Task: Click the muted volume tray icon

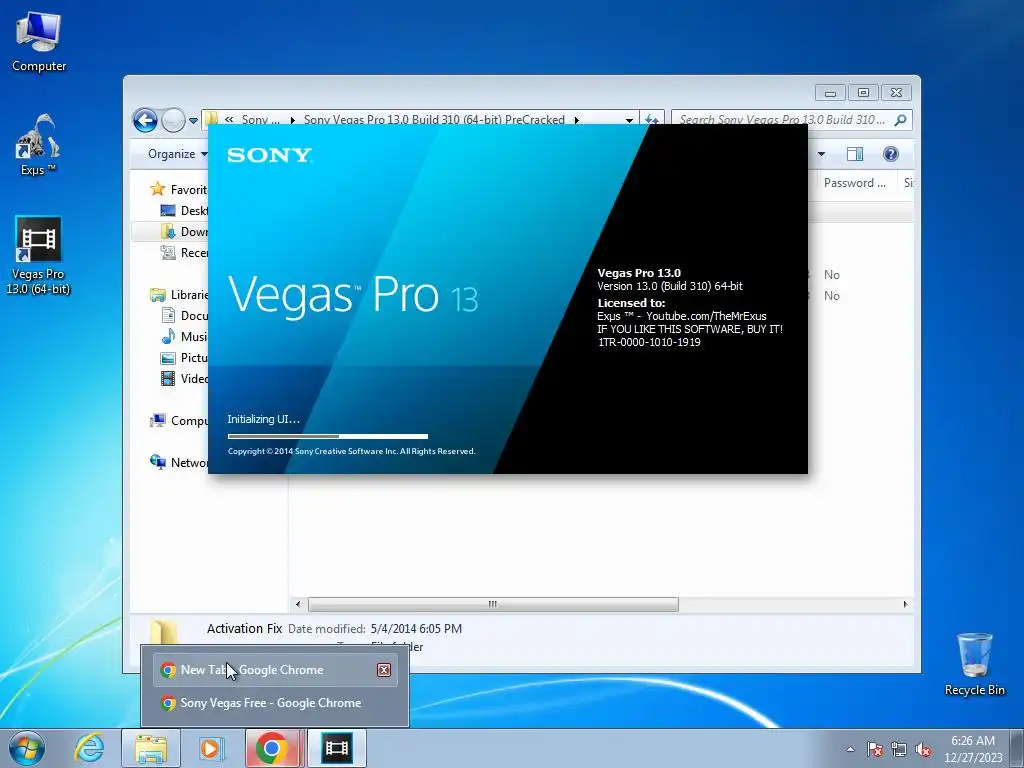Action: pos(923,749)
